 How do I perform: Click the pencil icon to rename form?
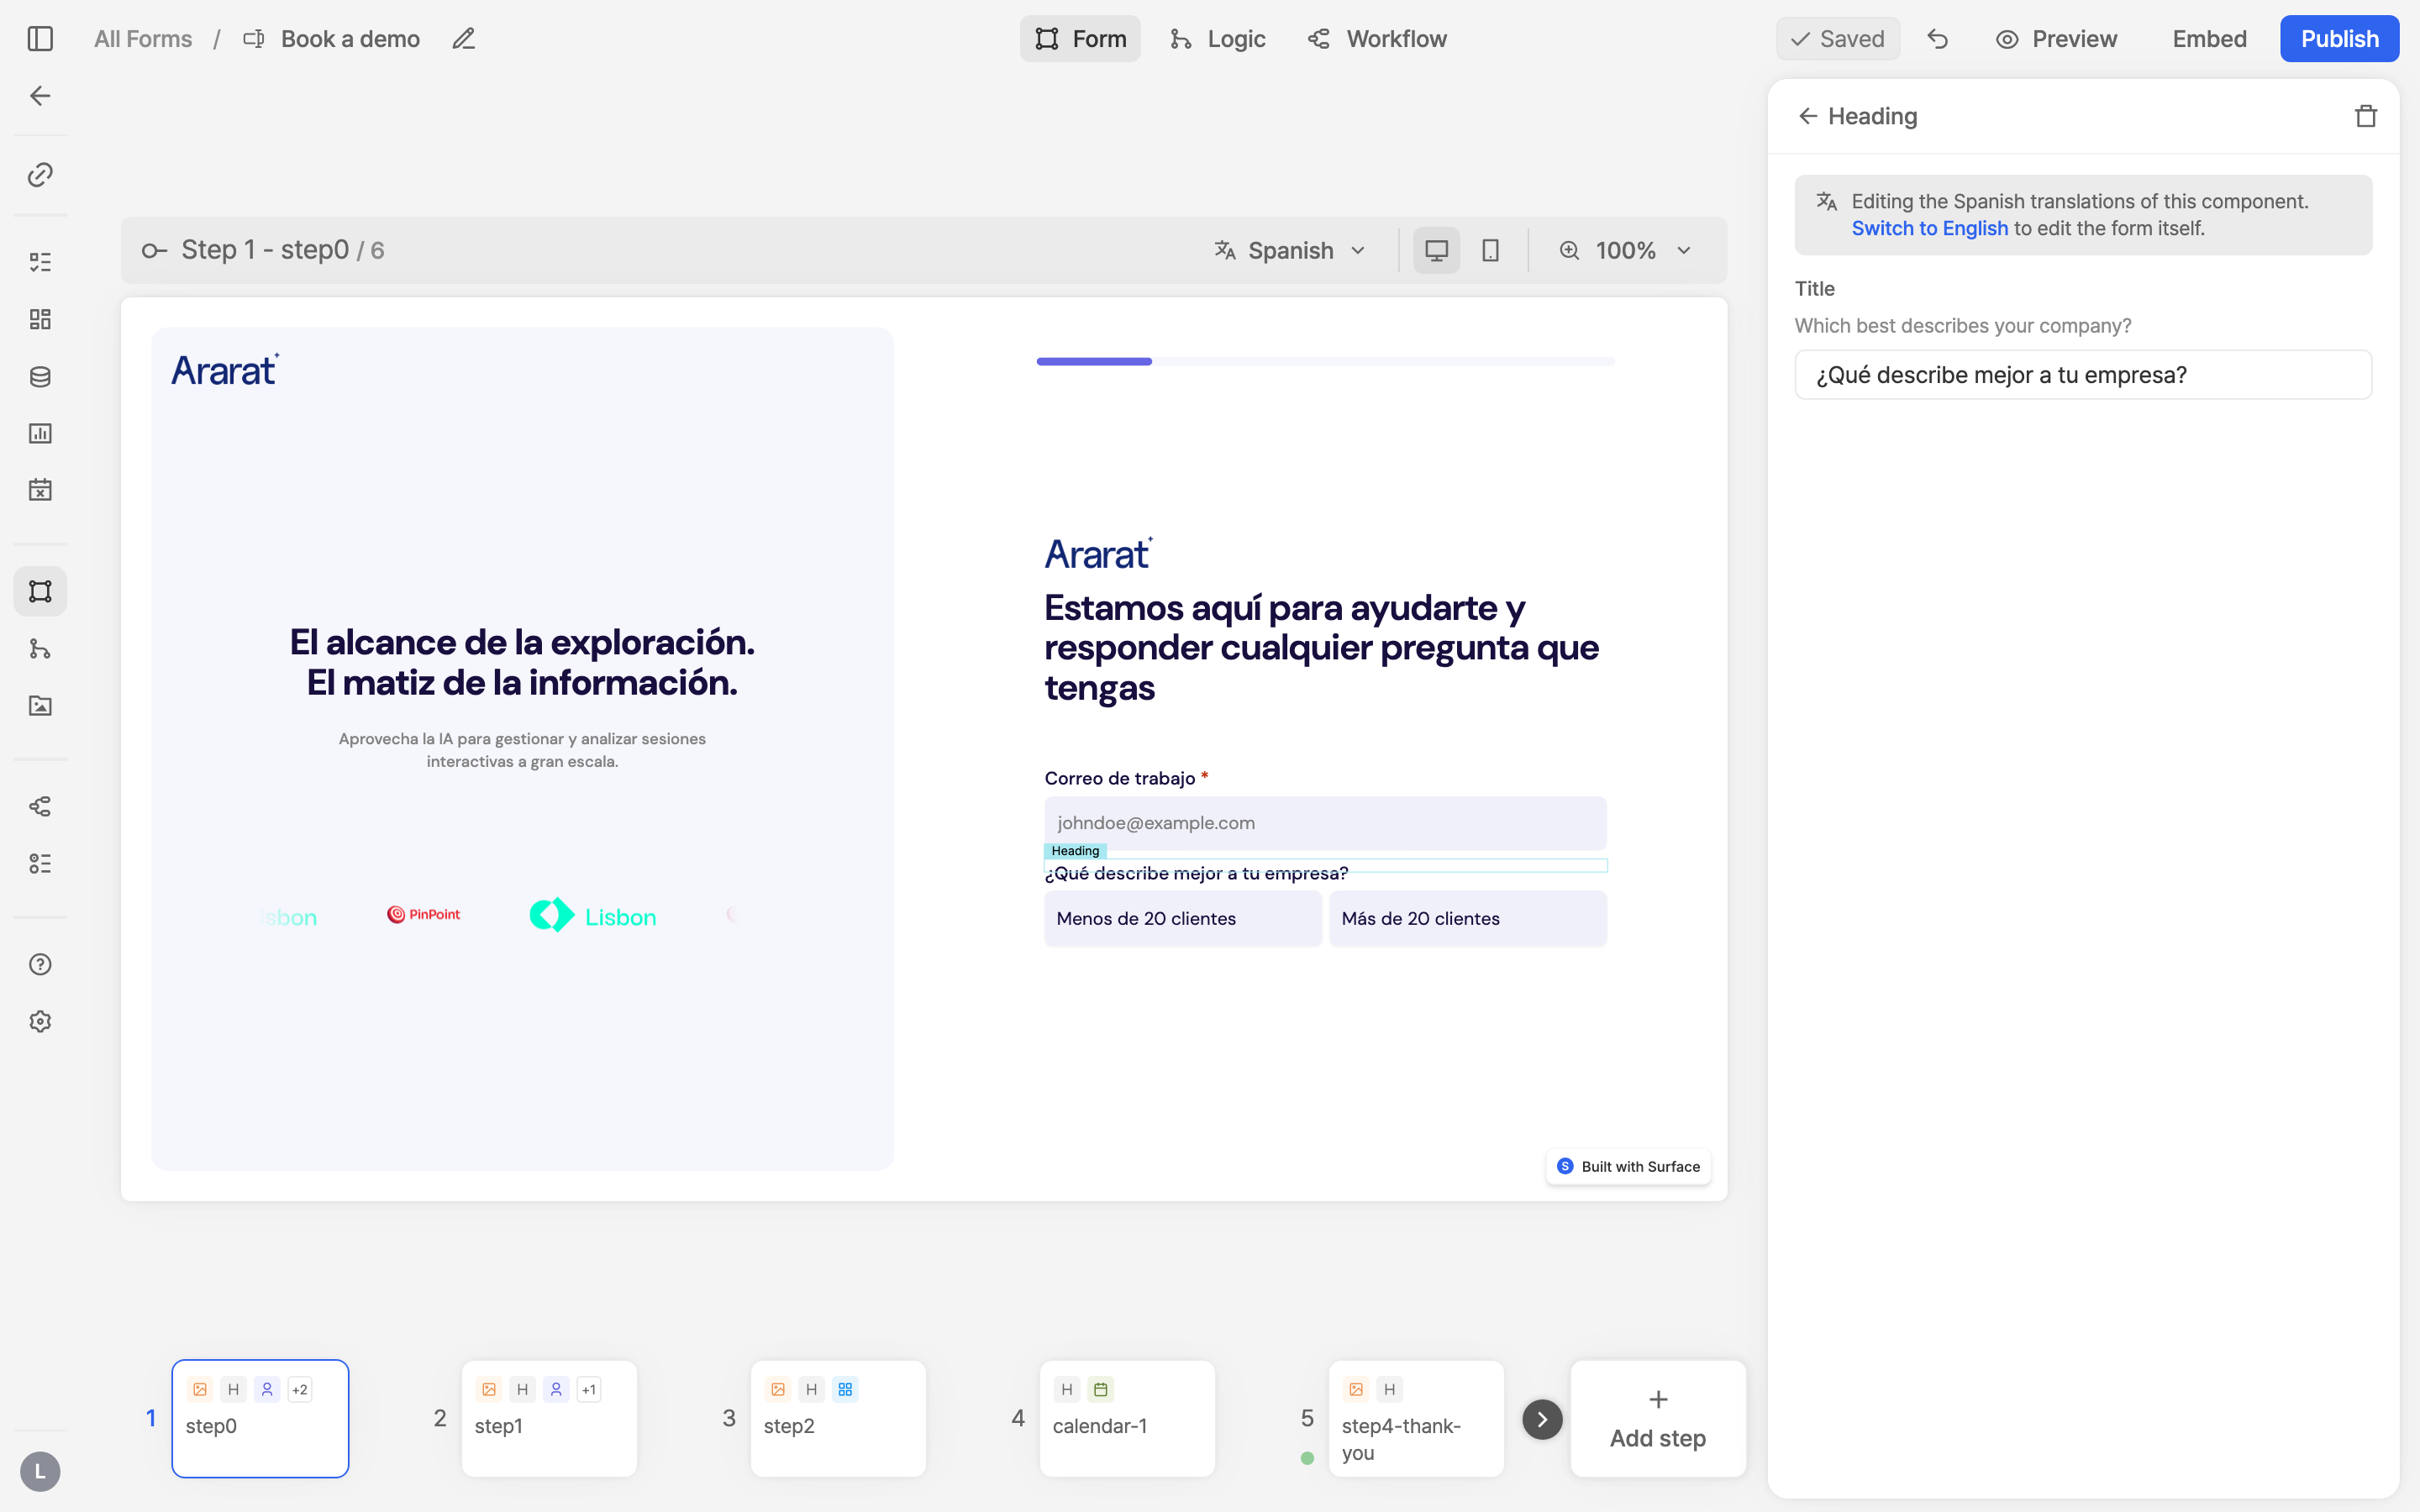463,39
